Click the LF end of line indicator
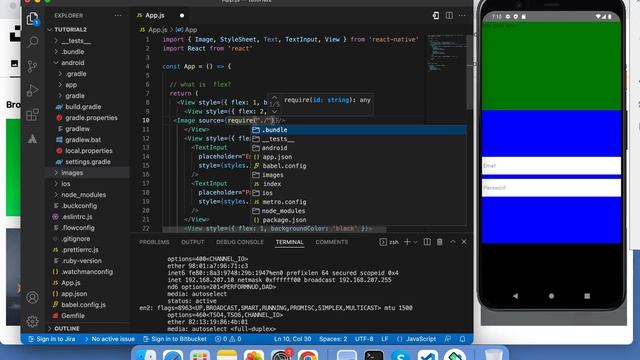The image size is (640, 360). (x=384, y=339)
